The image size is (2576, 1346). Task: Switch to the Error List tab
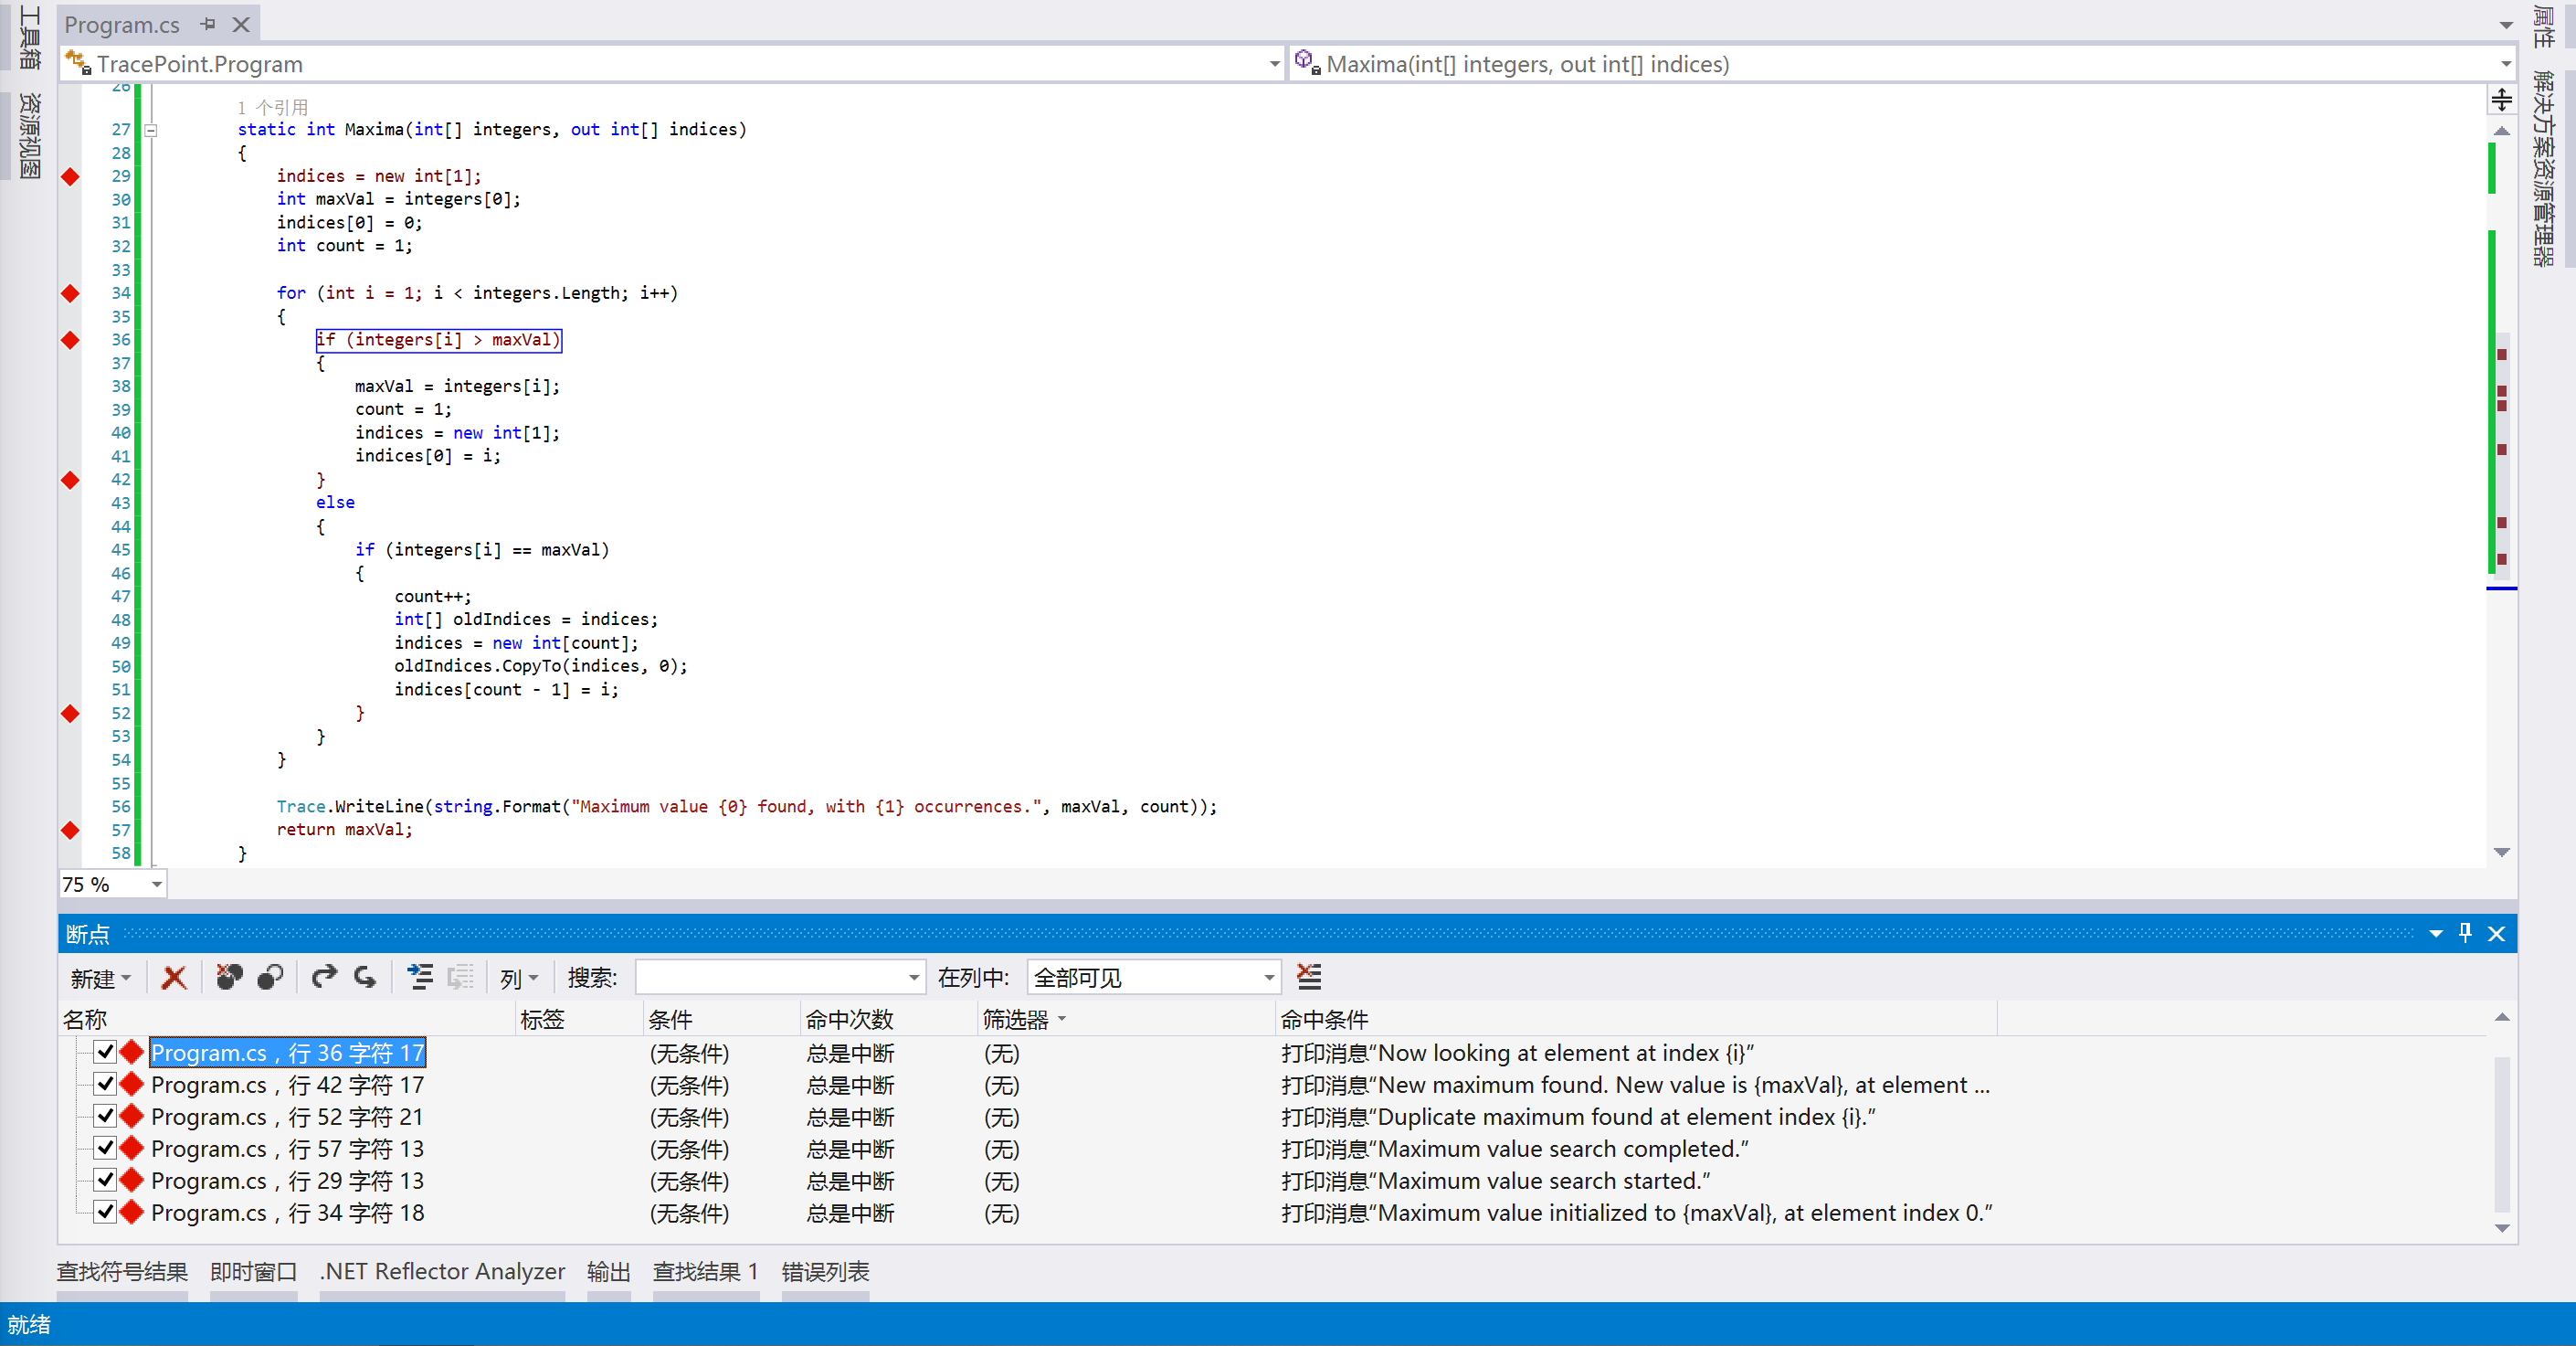pyautogui.click(x=825, y=1271)
